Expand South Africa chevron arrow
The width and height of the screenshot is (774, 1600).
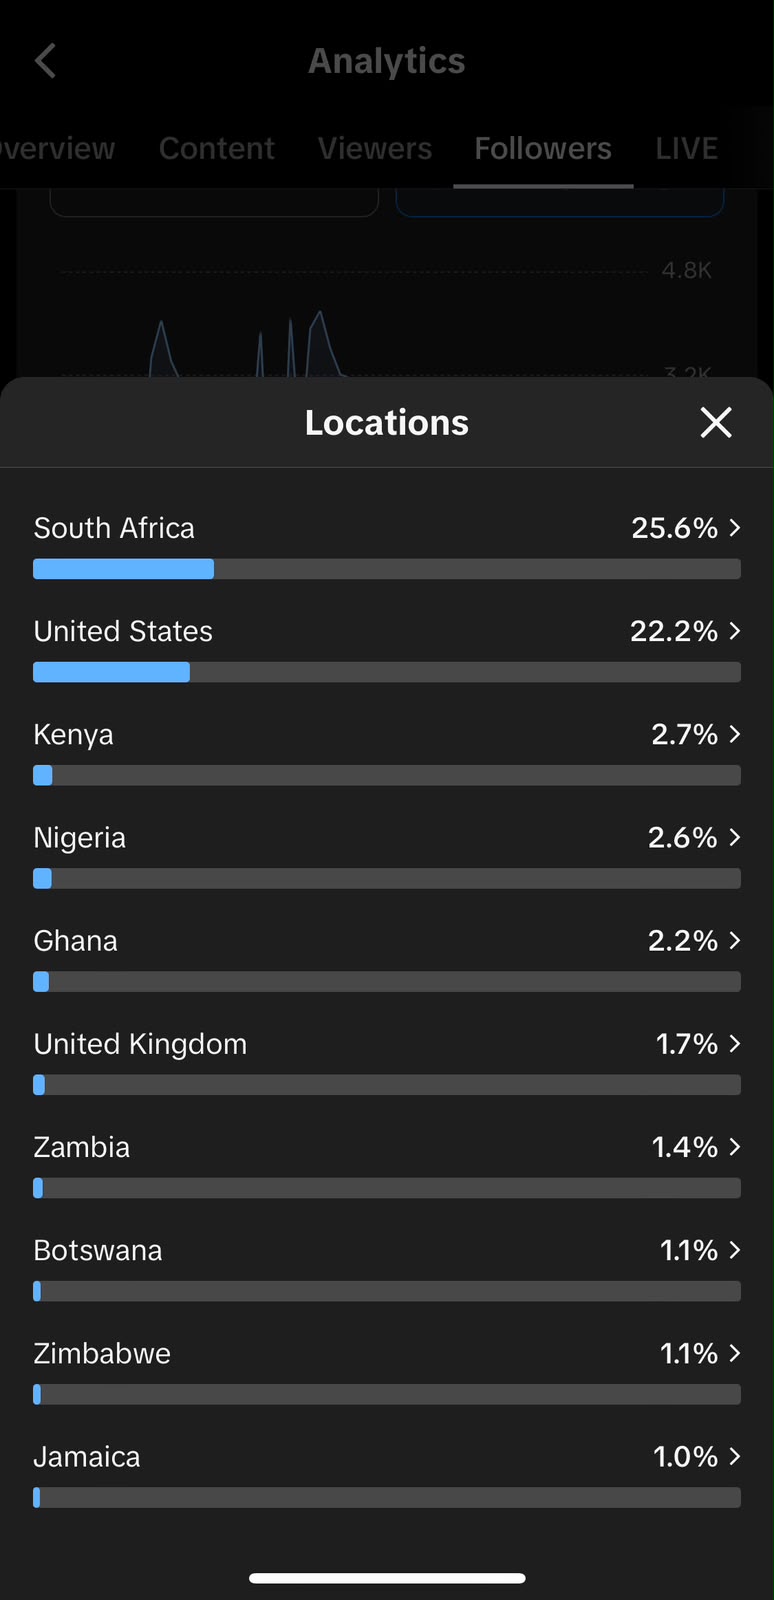coord(735,527)
